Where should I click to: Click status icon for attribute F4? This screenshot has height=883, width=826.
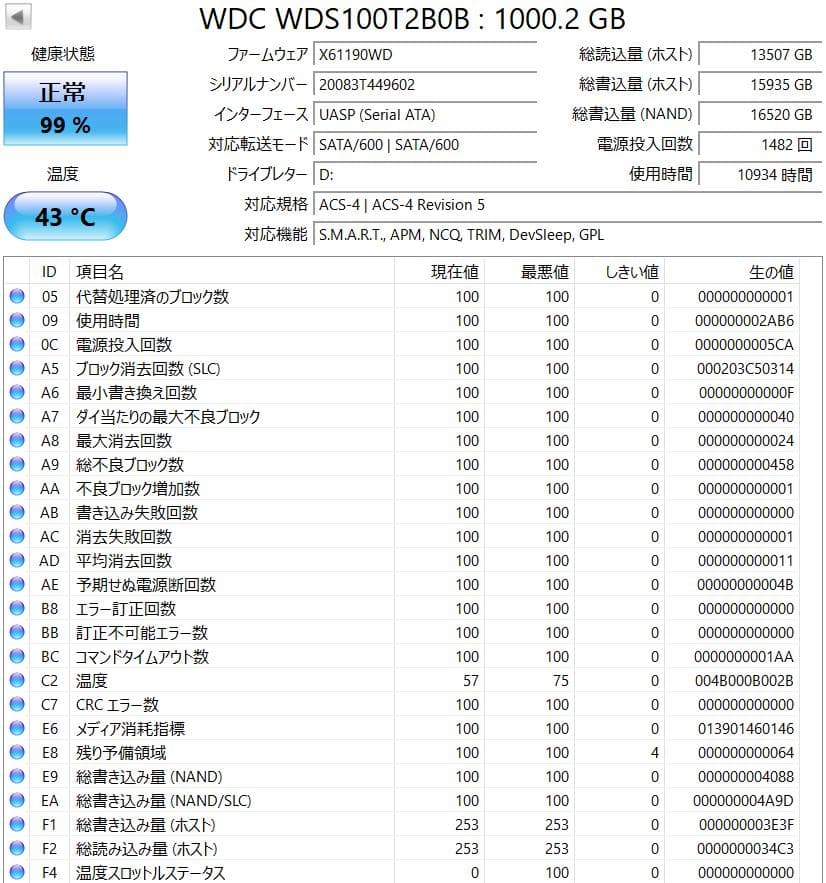click(x=17, y=872)
